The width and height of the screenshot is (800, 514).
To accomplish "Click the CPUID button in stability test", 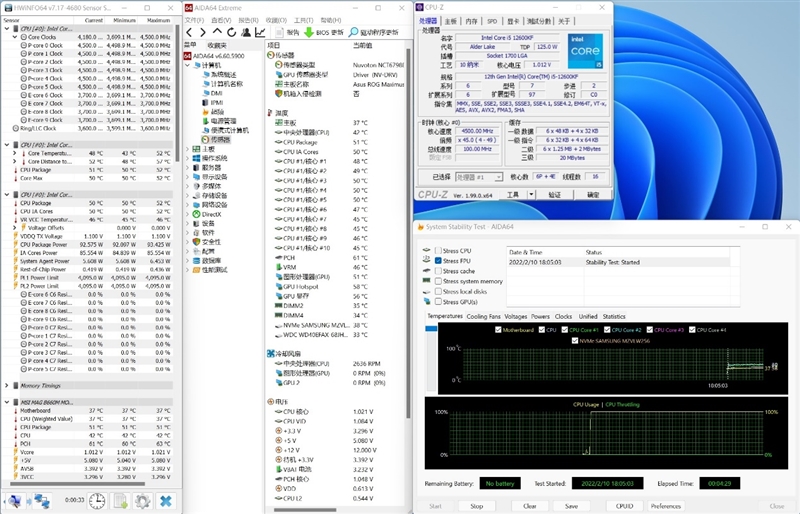I will pyautogui.click(x=624, y=506).
